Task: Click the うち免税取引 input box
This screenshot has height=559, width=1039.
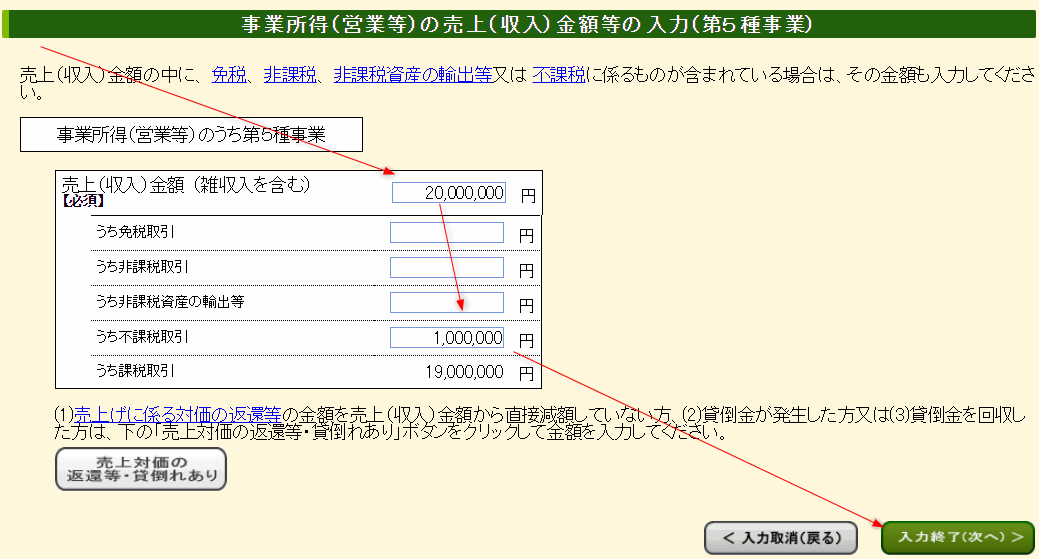Action: pos(447,233)
